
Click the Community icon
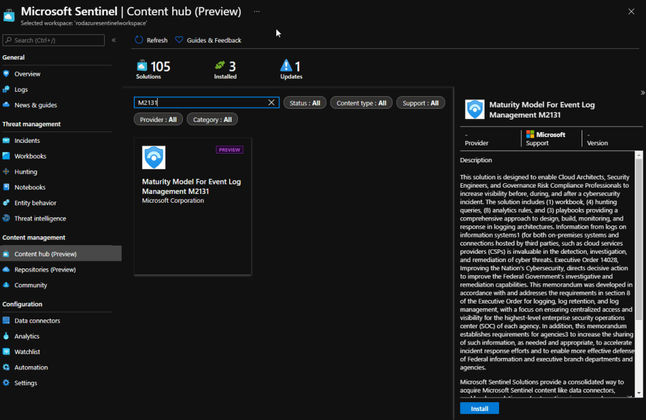point(6,285)
